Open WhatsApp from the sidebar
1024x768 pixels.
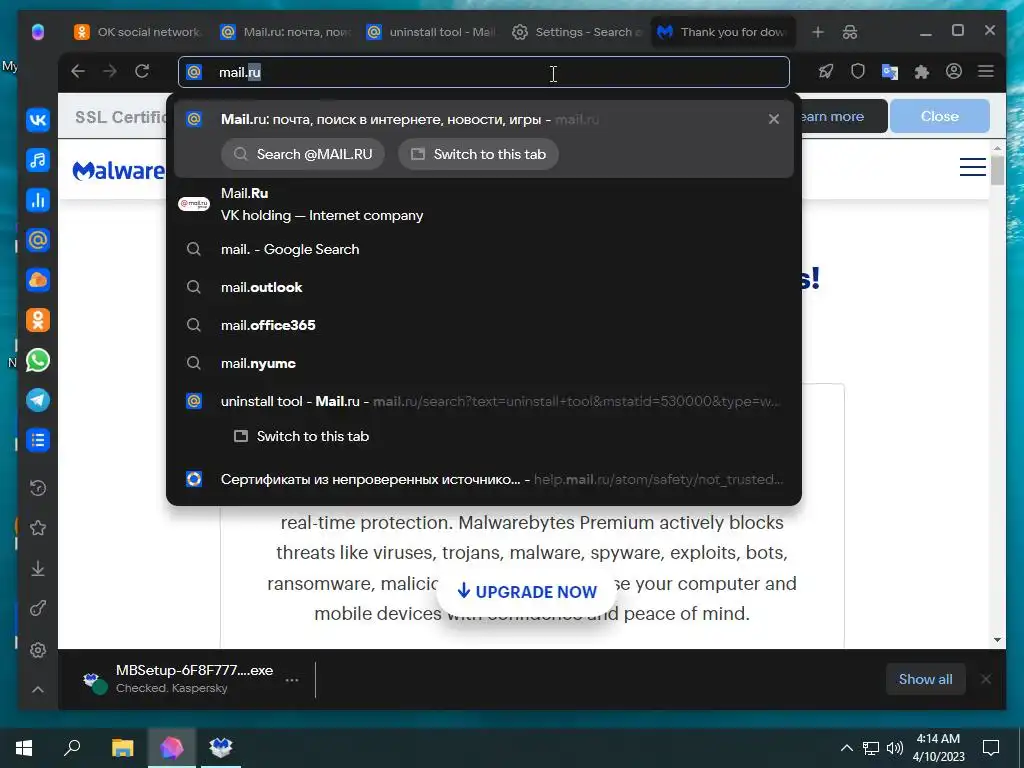pos(38,360)
